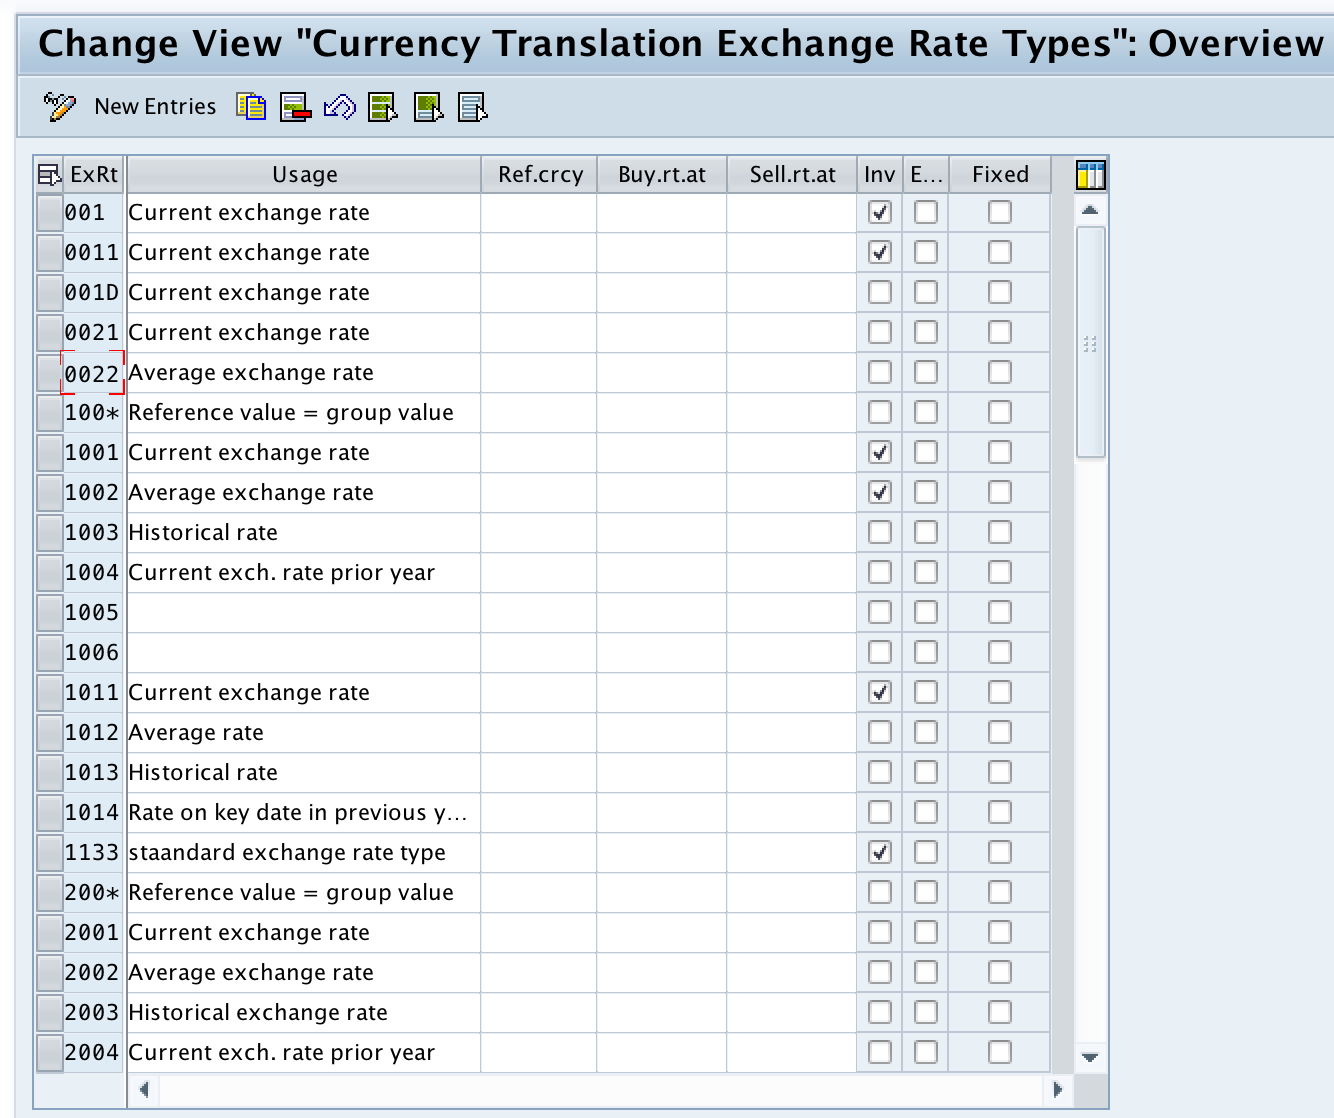Click Usage field of row 1005
1334x1118 pixels.
click(x=304, y=612)
